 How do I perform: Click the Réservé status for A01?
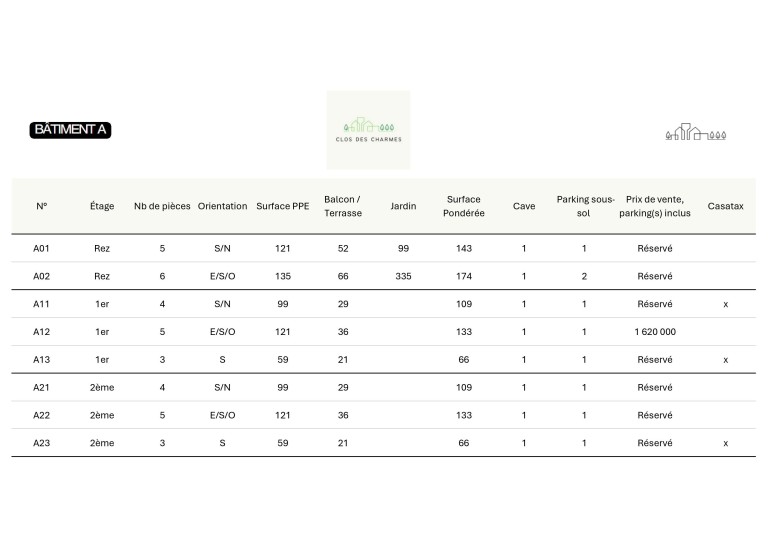click(x=655, y=248)
